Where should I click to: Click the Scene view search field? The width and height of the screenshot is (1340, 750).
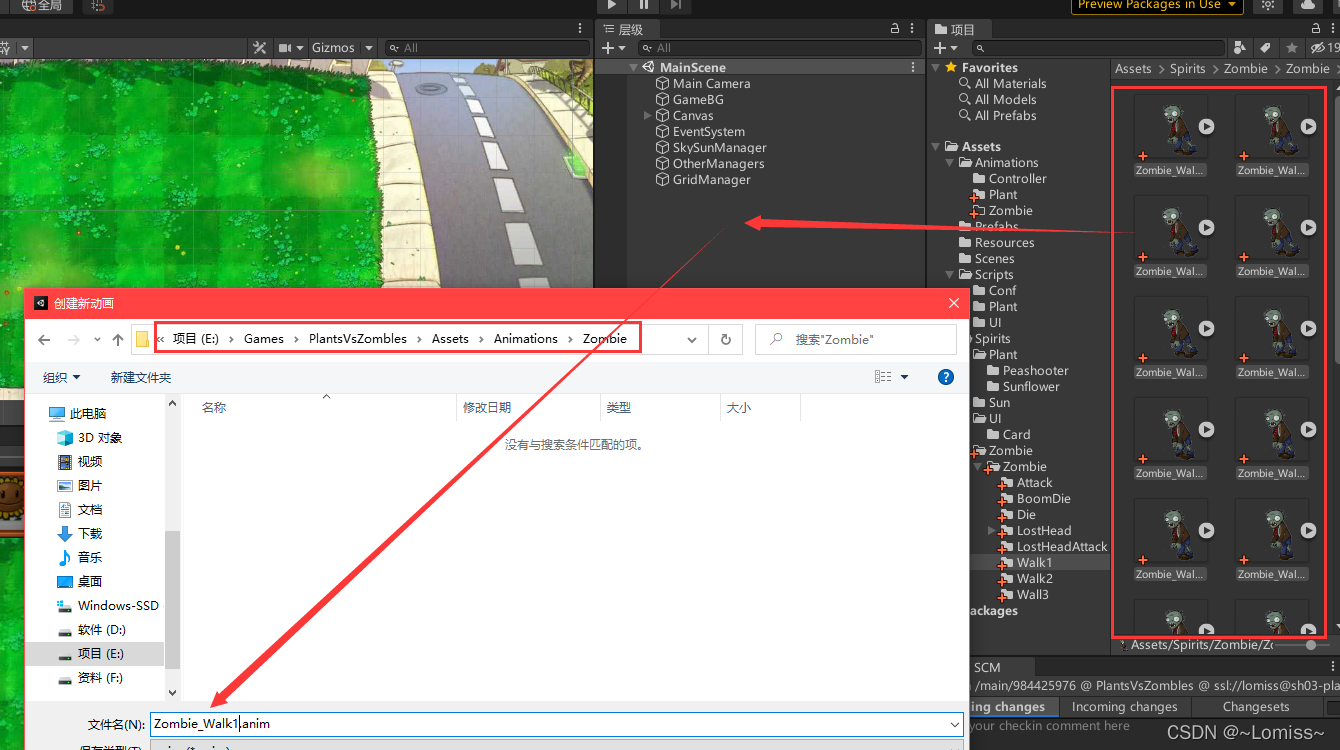click(487, 48)
